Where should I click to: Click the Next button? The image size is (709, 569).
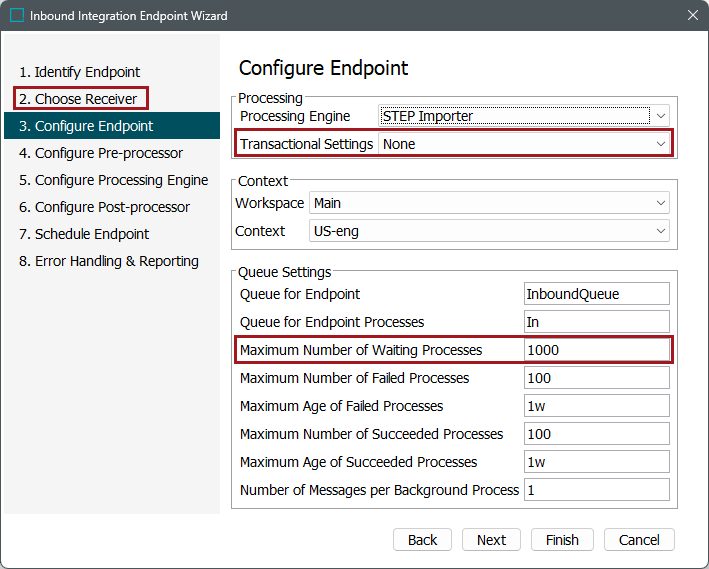click(491, 540)
